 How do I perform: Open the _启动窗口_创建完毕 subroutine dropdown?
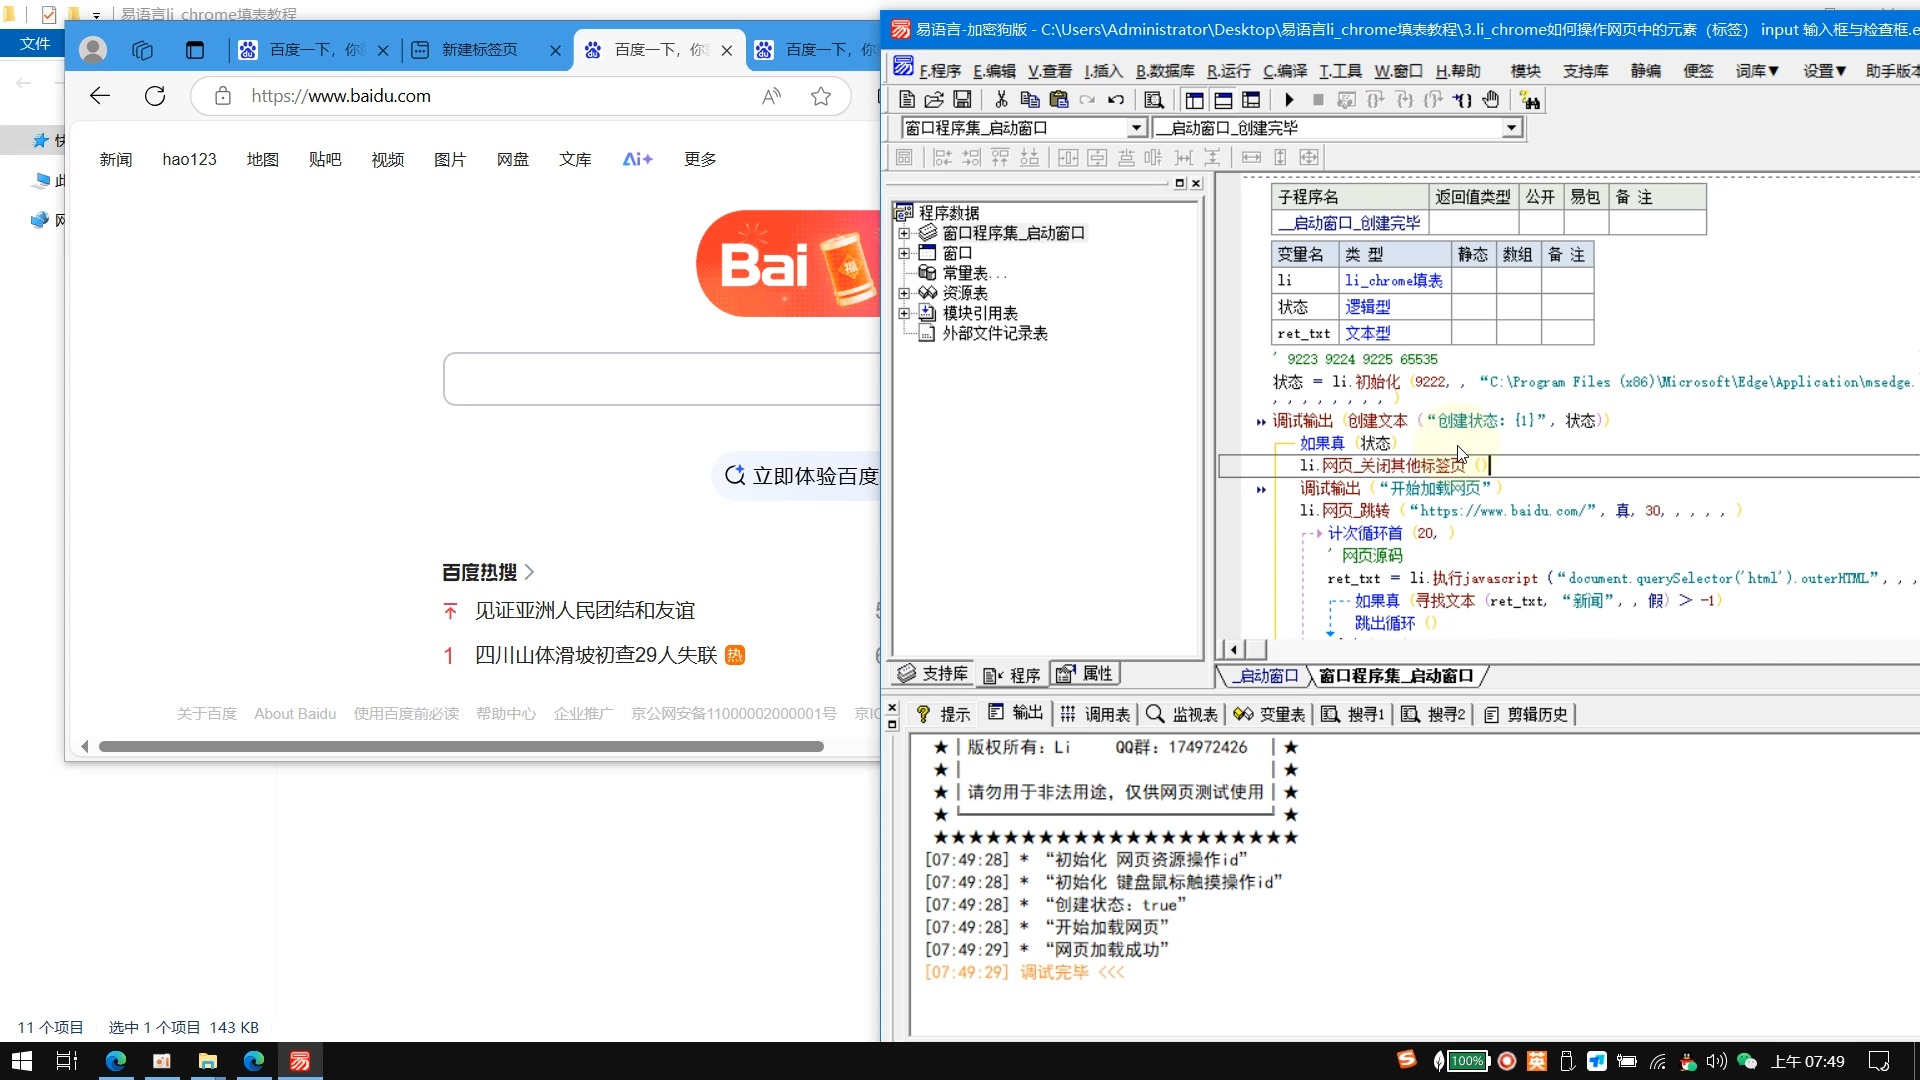(x=1512, y=128)
